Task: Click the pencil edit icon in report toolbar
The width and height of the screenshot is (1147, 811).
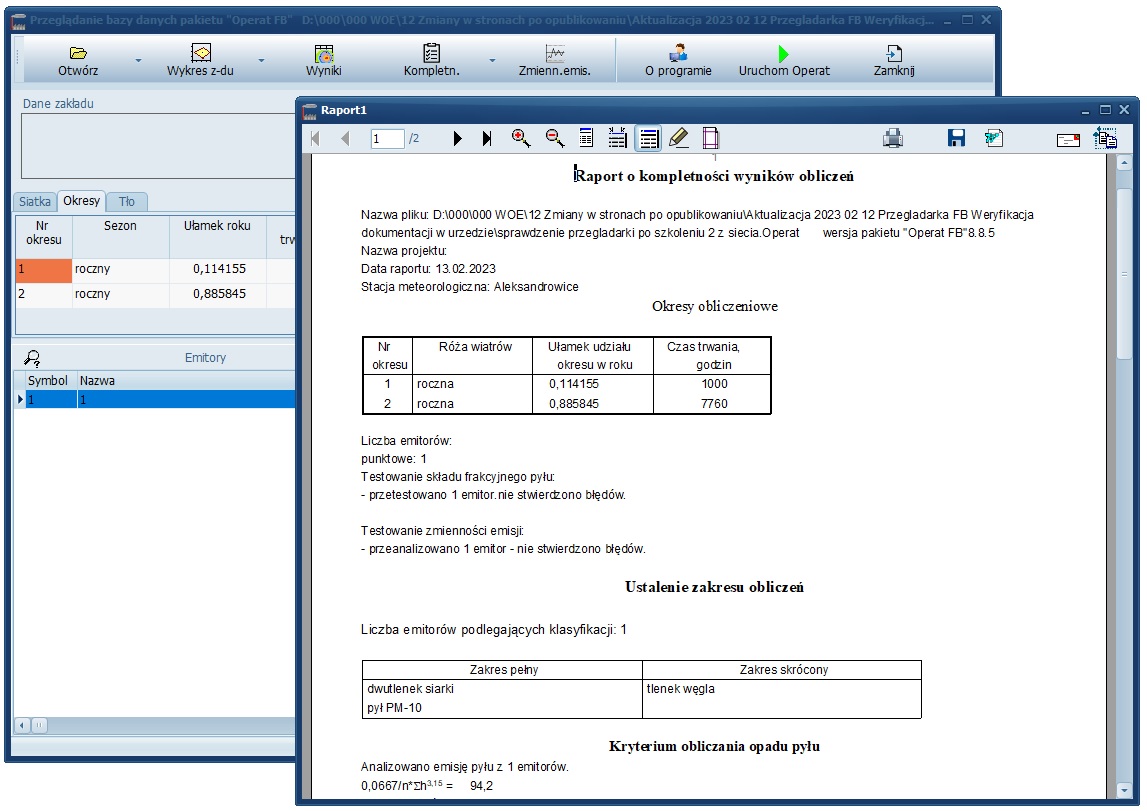Action: click(679, 139)
